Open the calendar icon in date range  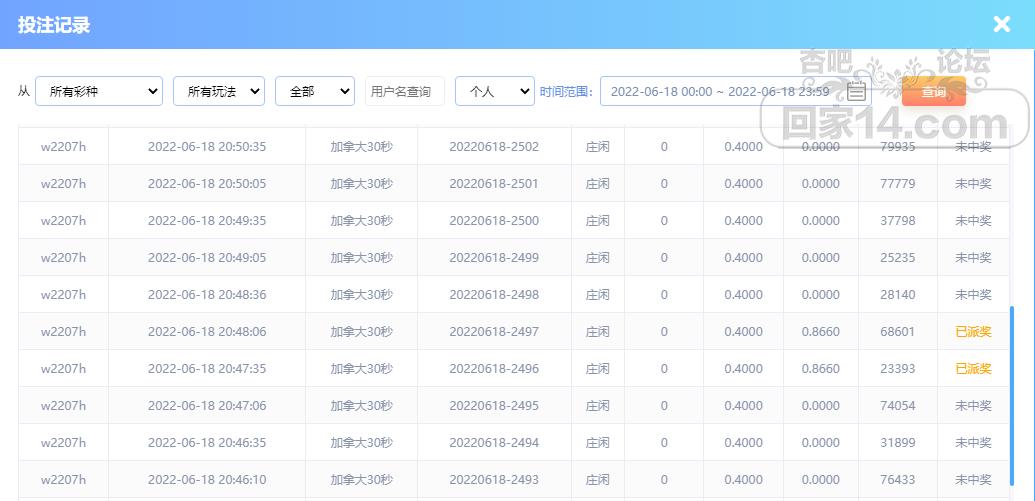tap(856, 92)
